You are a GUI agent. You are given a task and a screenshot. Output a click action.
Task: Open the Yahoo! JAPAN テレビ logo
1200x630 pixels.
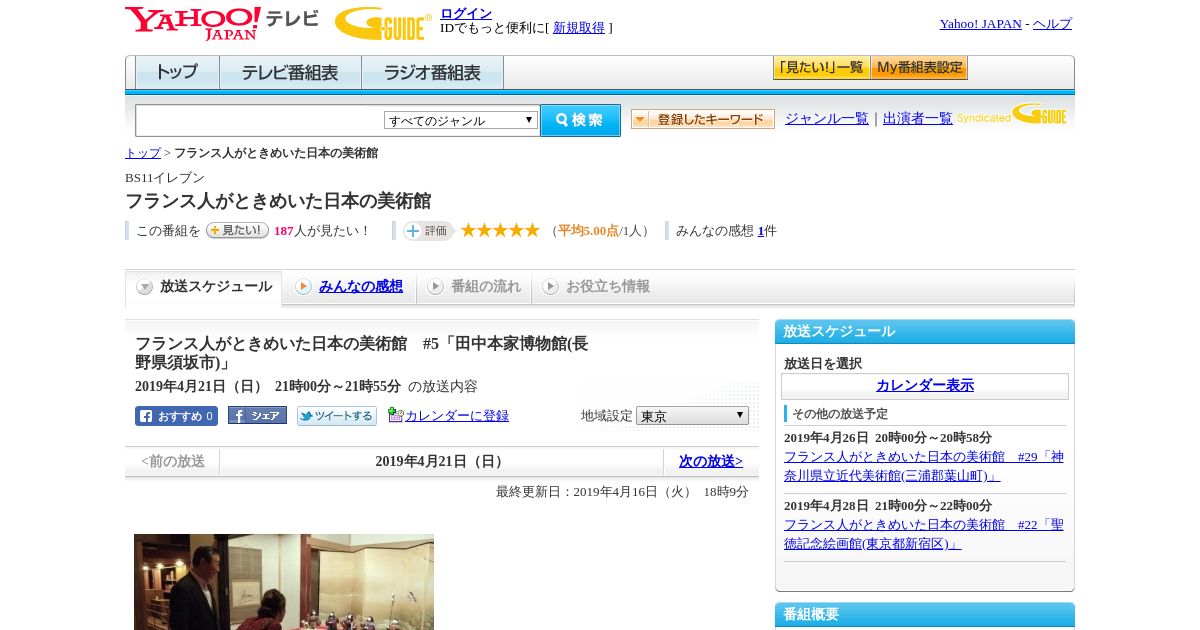(222, 23)
